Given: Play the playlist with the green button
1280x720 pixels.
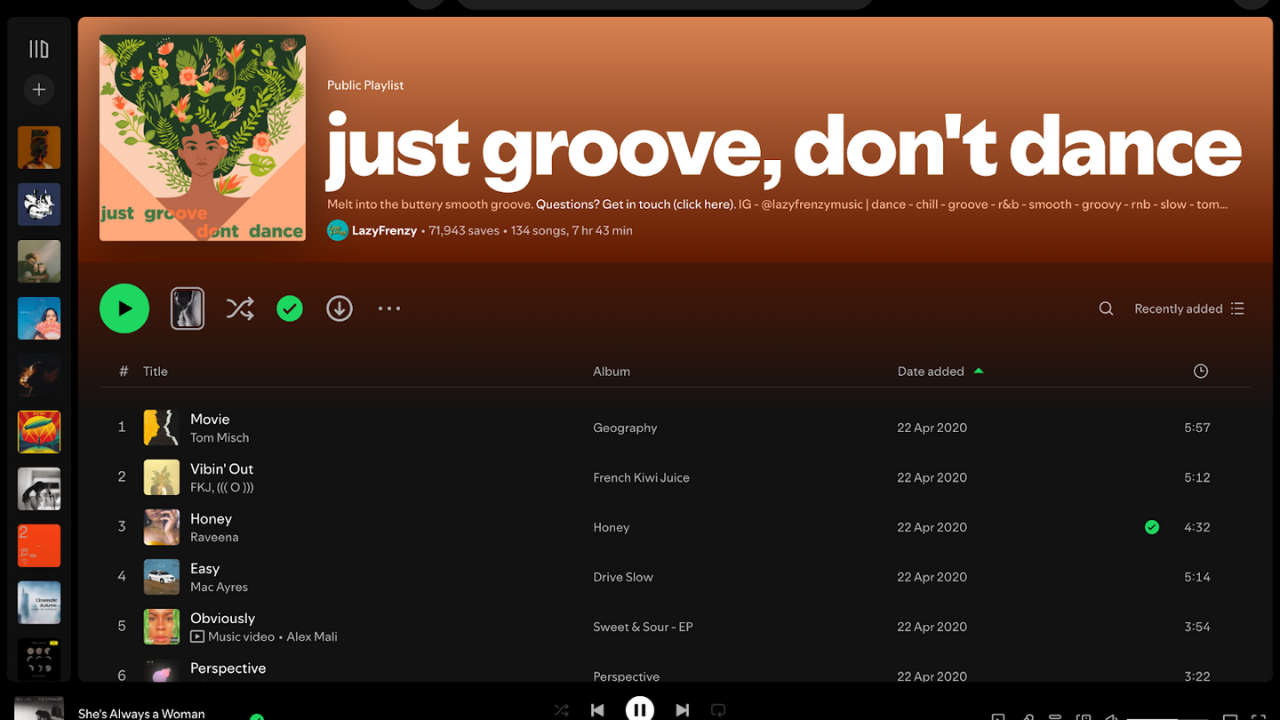Looking at the screenshot, I should click(x=124, y=308).
